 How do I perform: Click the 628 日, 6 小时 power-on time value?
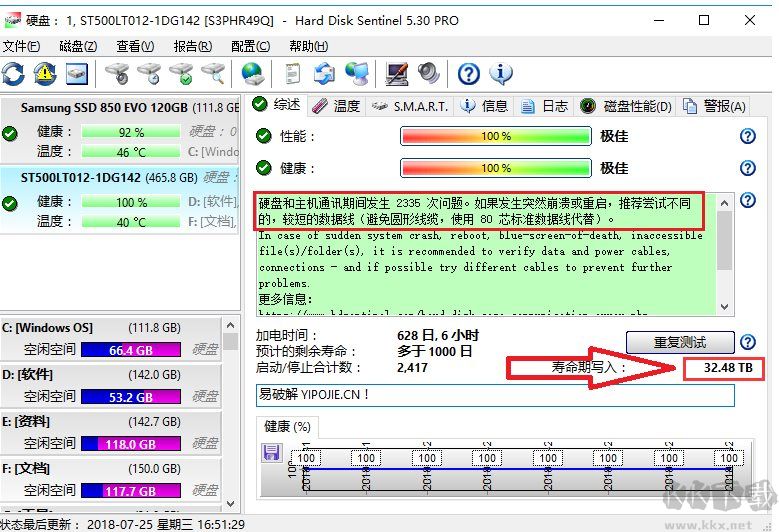438,335
